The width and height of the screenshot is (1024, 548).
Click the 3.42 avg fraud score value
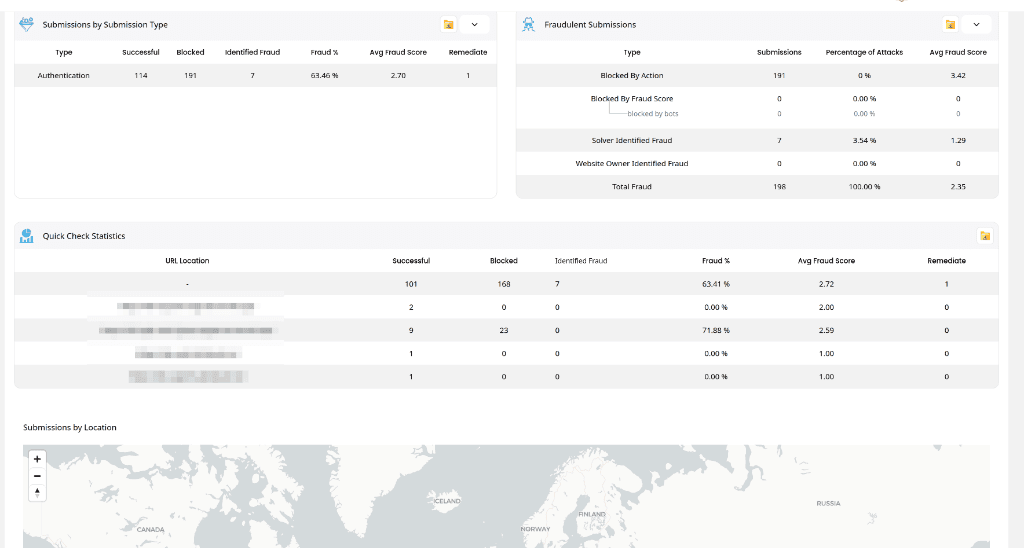point(958,76)
